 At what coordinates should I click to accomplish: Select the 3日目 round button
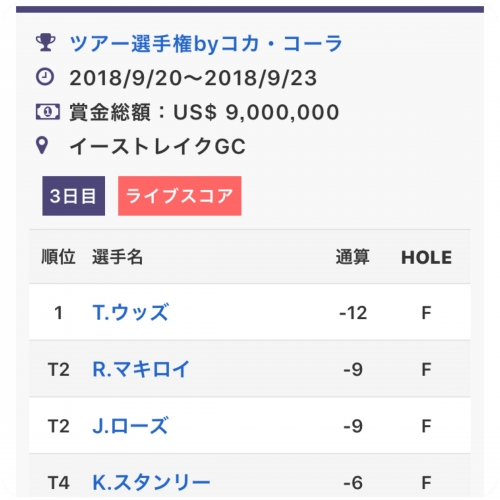click(74, 196)
